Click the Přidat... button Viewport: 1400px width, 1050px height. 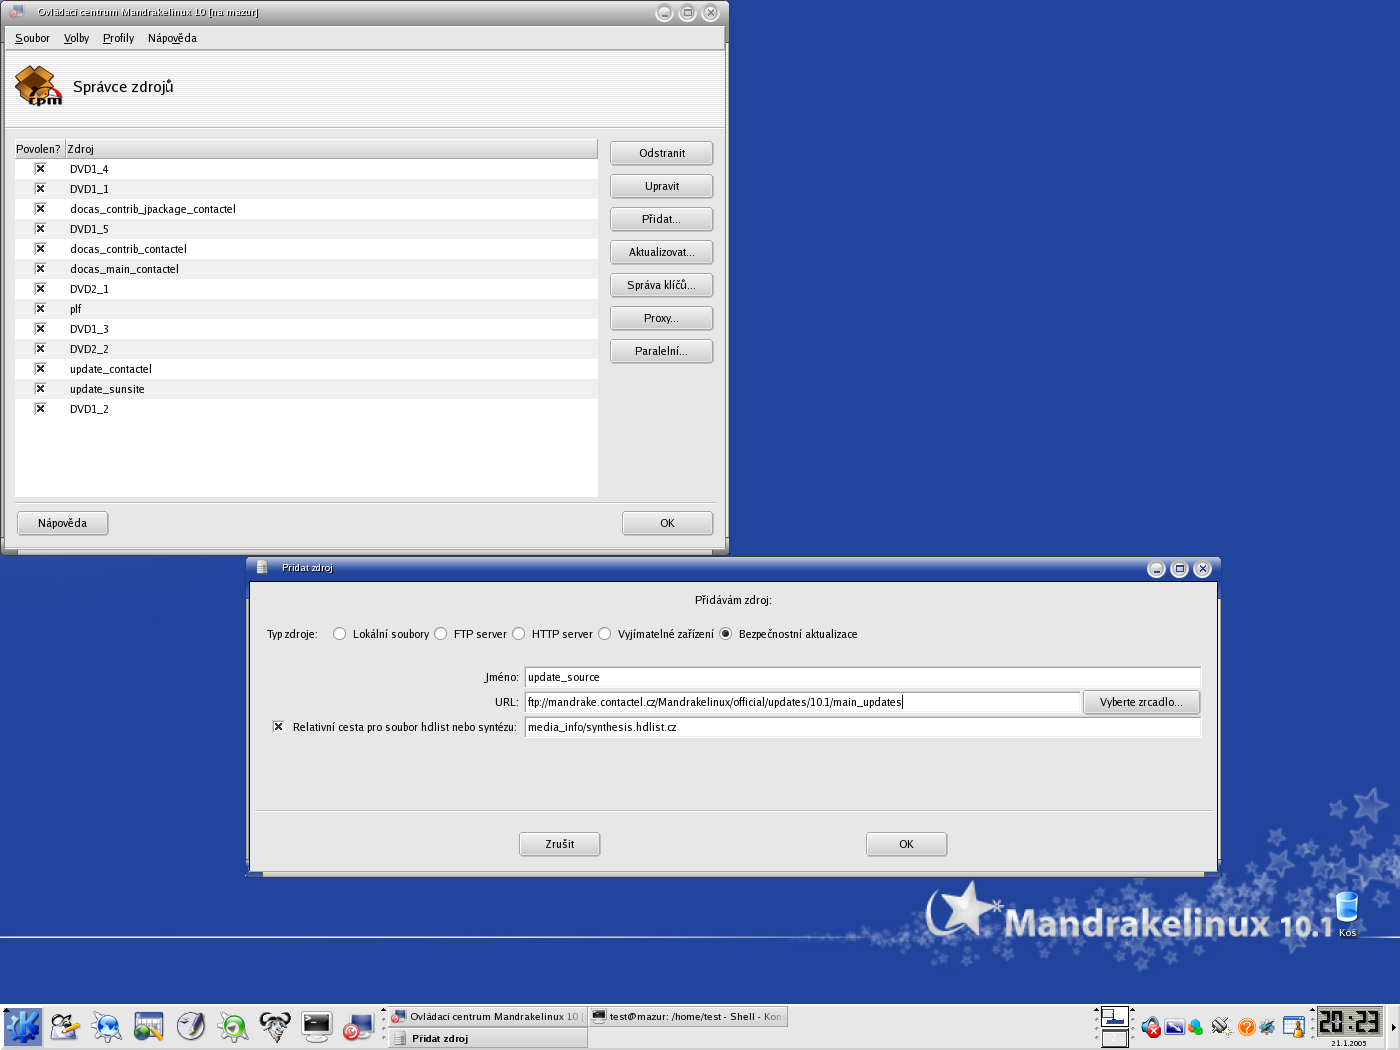click(x=662, y=219)
